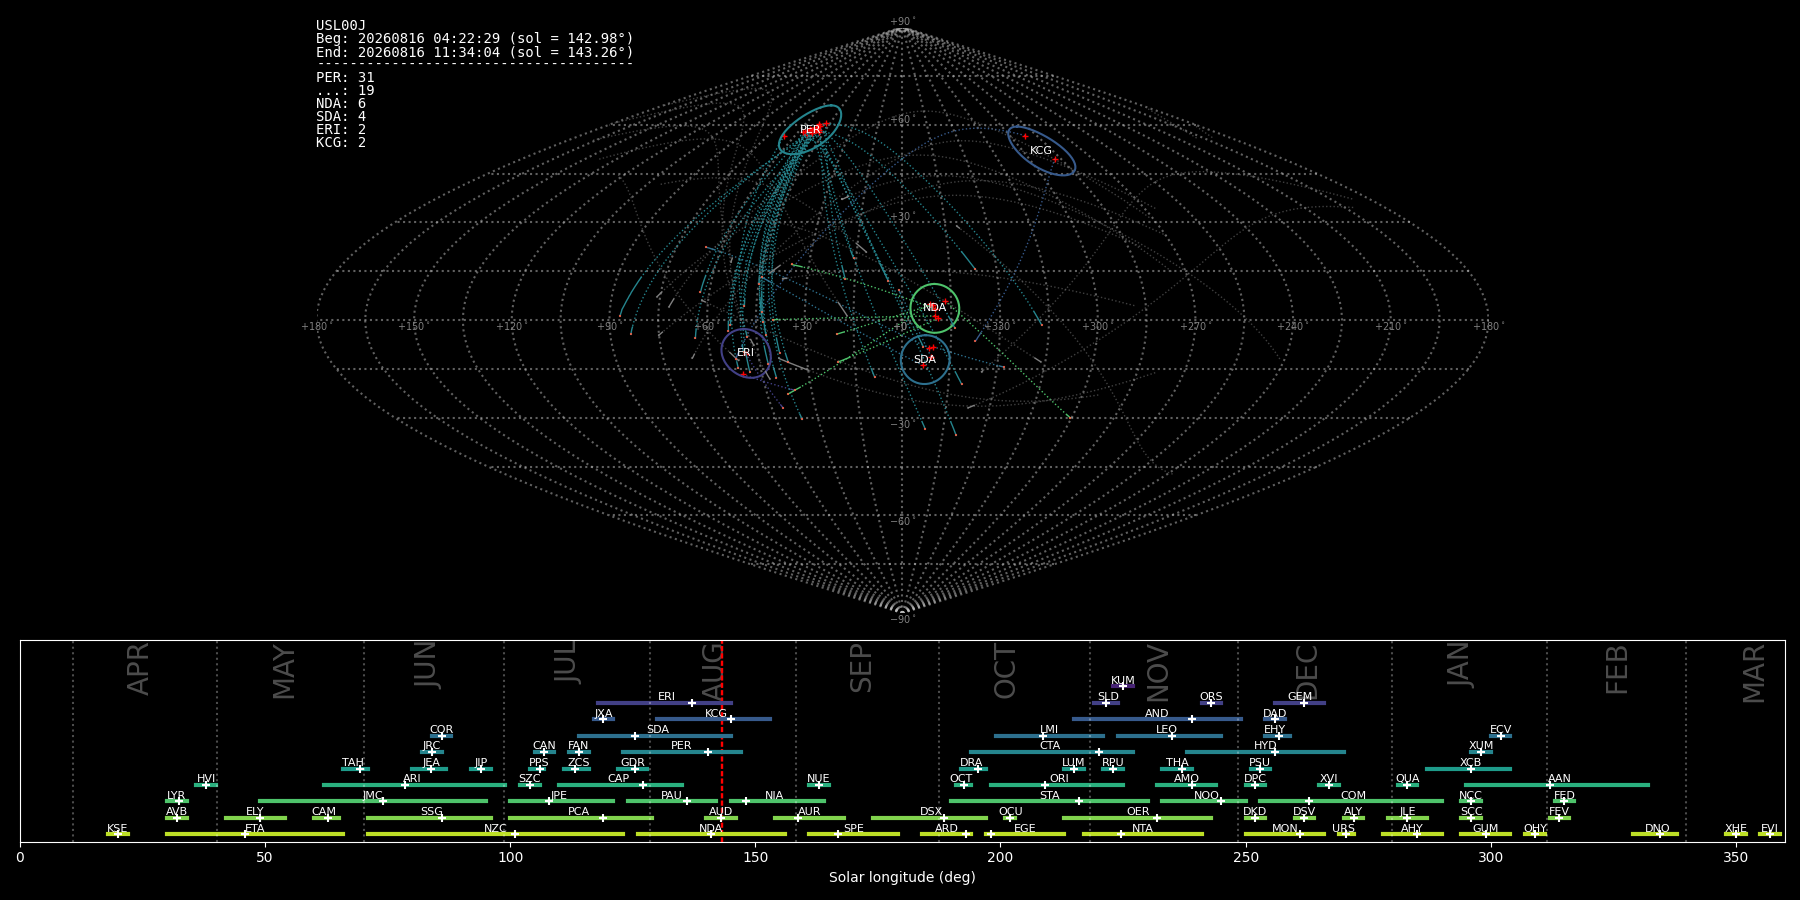The height and width of the screenshot is (900, 1800).
Task: Click the XCB shower bar in the timeline
Action: (x=1468, y=769)
